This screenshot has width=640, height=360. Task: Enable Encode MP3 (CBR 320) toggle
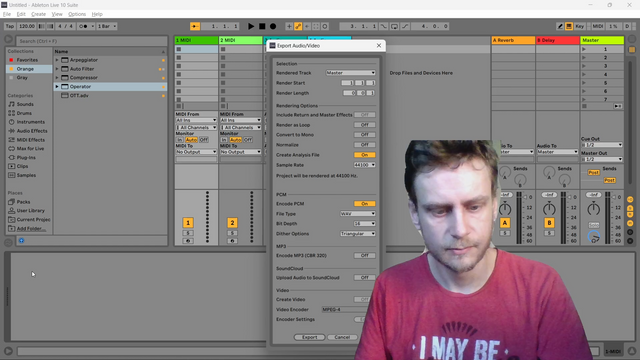click(x=364, y=256)
